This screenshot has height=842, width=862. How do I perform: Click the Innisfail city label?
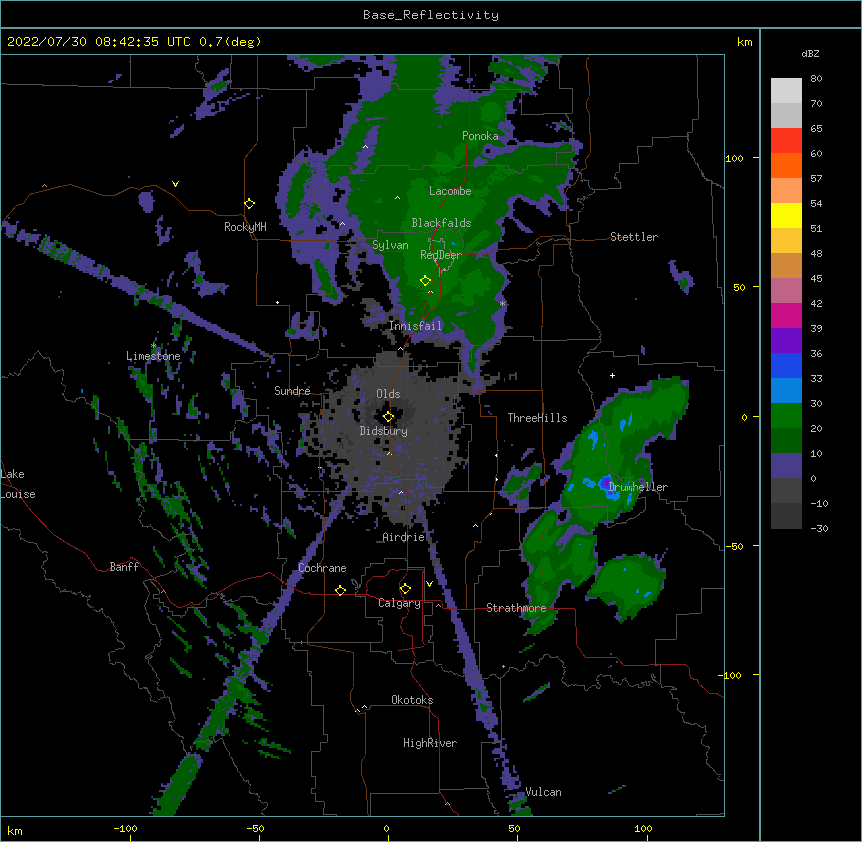pos(416,326)
